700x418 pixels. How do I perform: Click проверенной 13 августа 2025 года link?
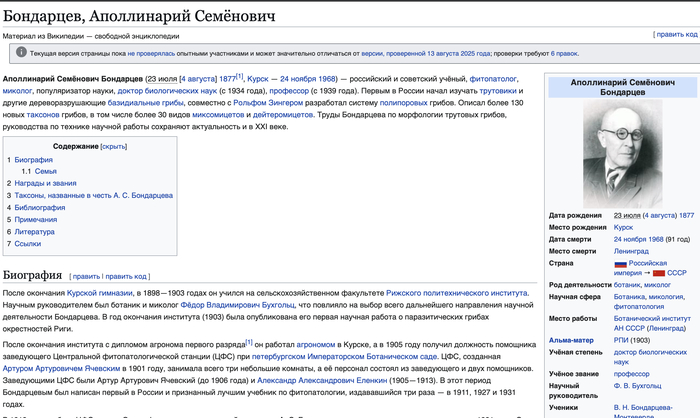(x=439, y=53)
